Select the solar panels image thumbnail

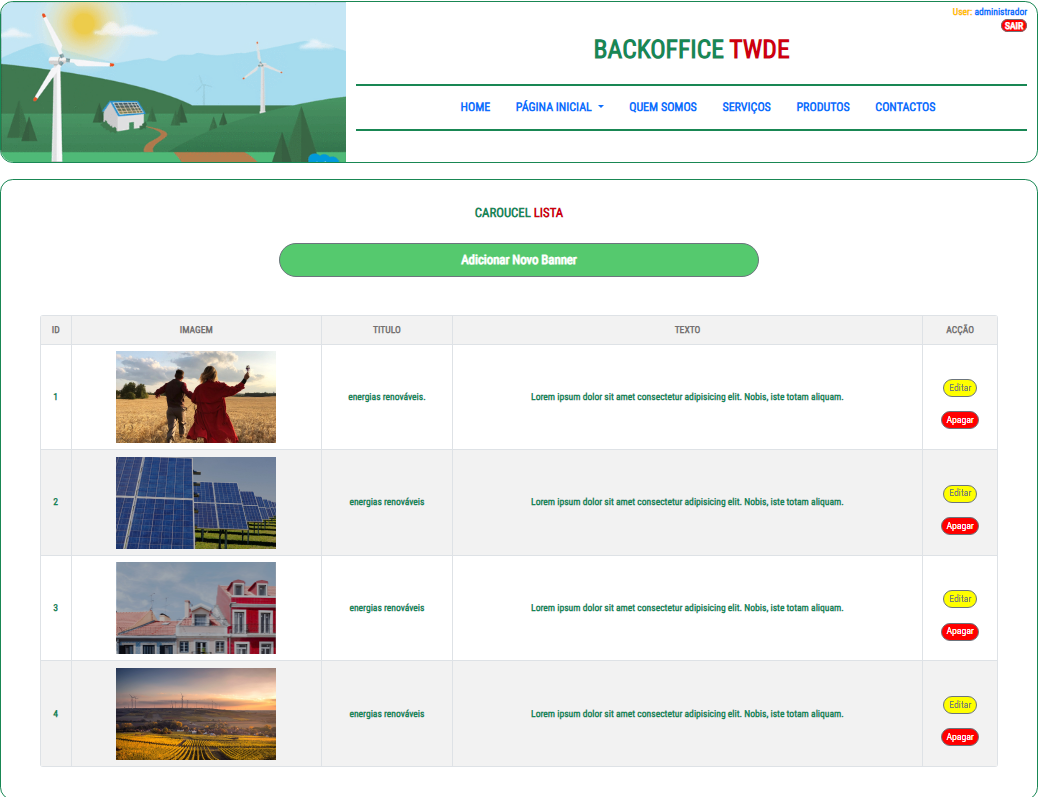click(x=196, y=503)
